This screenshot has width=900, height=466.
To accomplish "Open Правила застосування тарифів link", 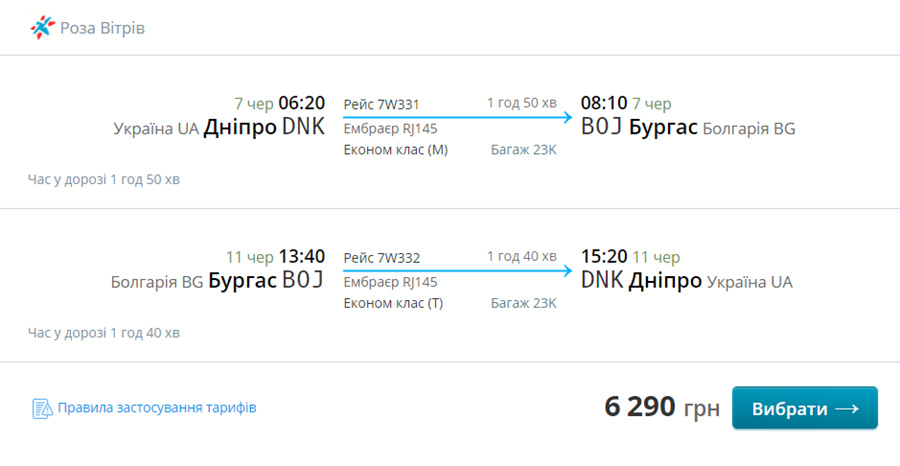I will (x=157, y=408).
